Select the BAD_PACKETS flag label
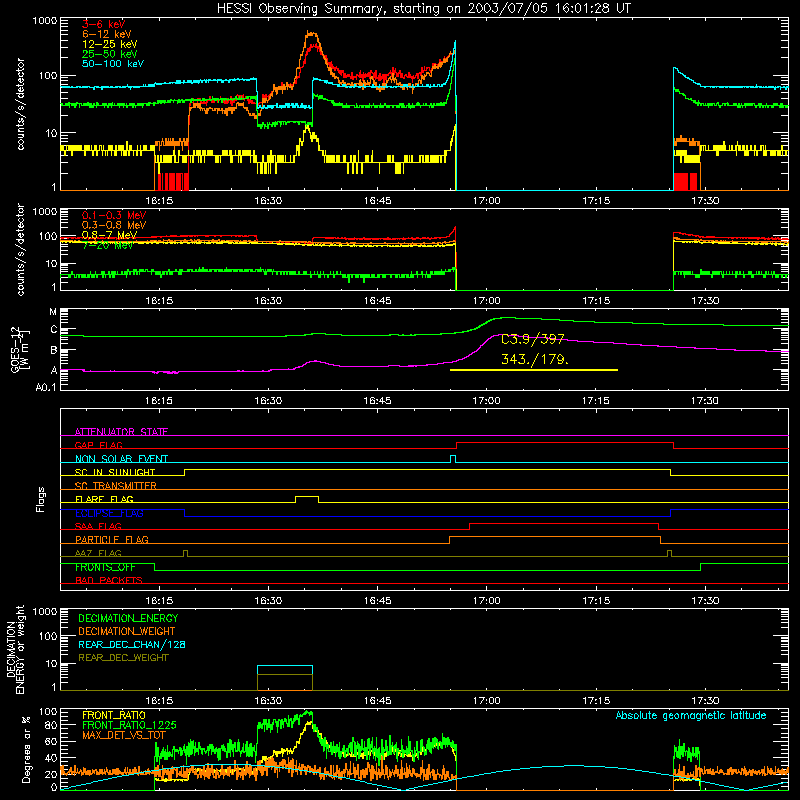Screen dimensions: 800x800 click(109, 580)
